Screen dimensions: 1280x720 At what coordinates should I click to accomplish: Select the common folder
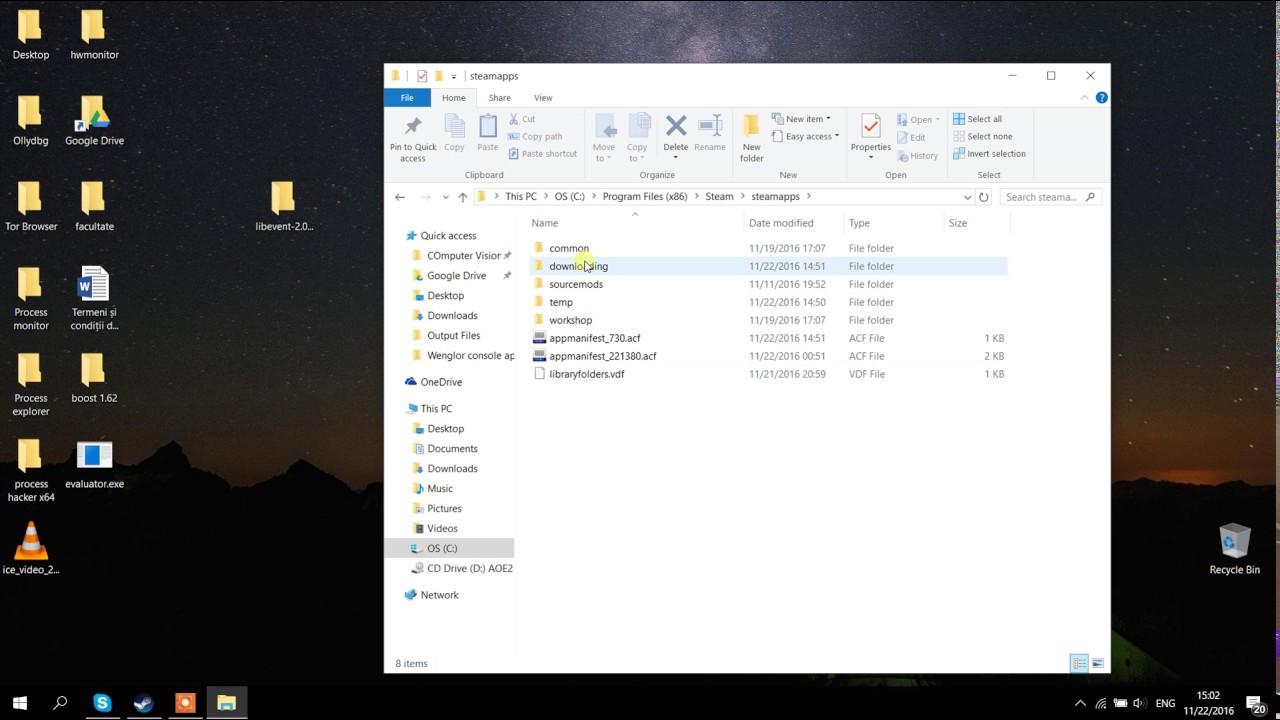[x=569, y=248]
